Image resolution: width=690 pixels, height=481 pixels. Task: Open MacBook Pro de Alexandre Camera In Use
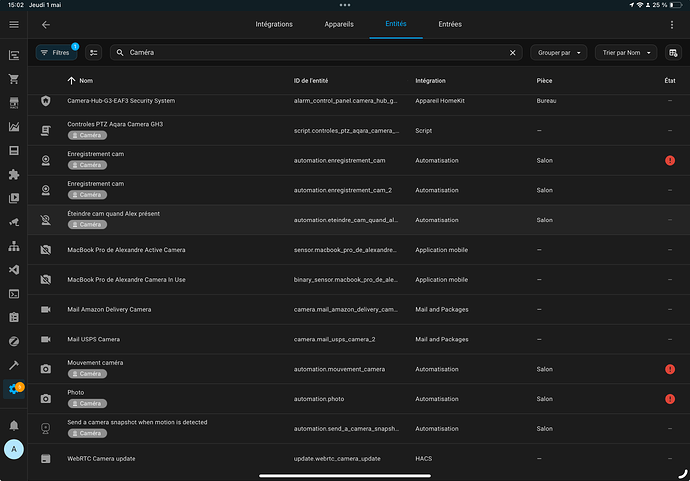(359, 279)
